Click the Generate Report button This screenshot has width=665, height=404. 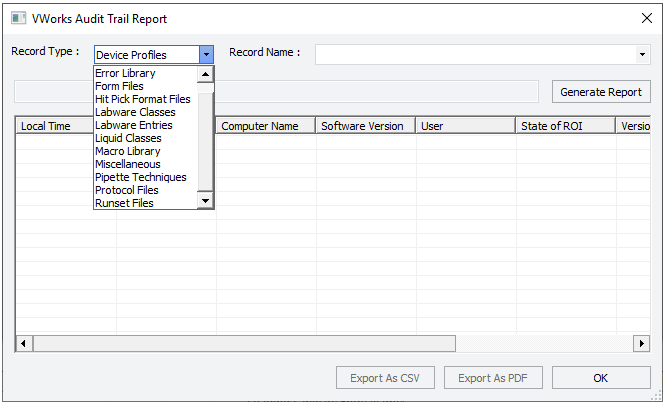601,92
